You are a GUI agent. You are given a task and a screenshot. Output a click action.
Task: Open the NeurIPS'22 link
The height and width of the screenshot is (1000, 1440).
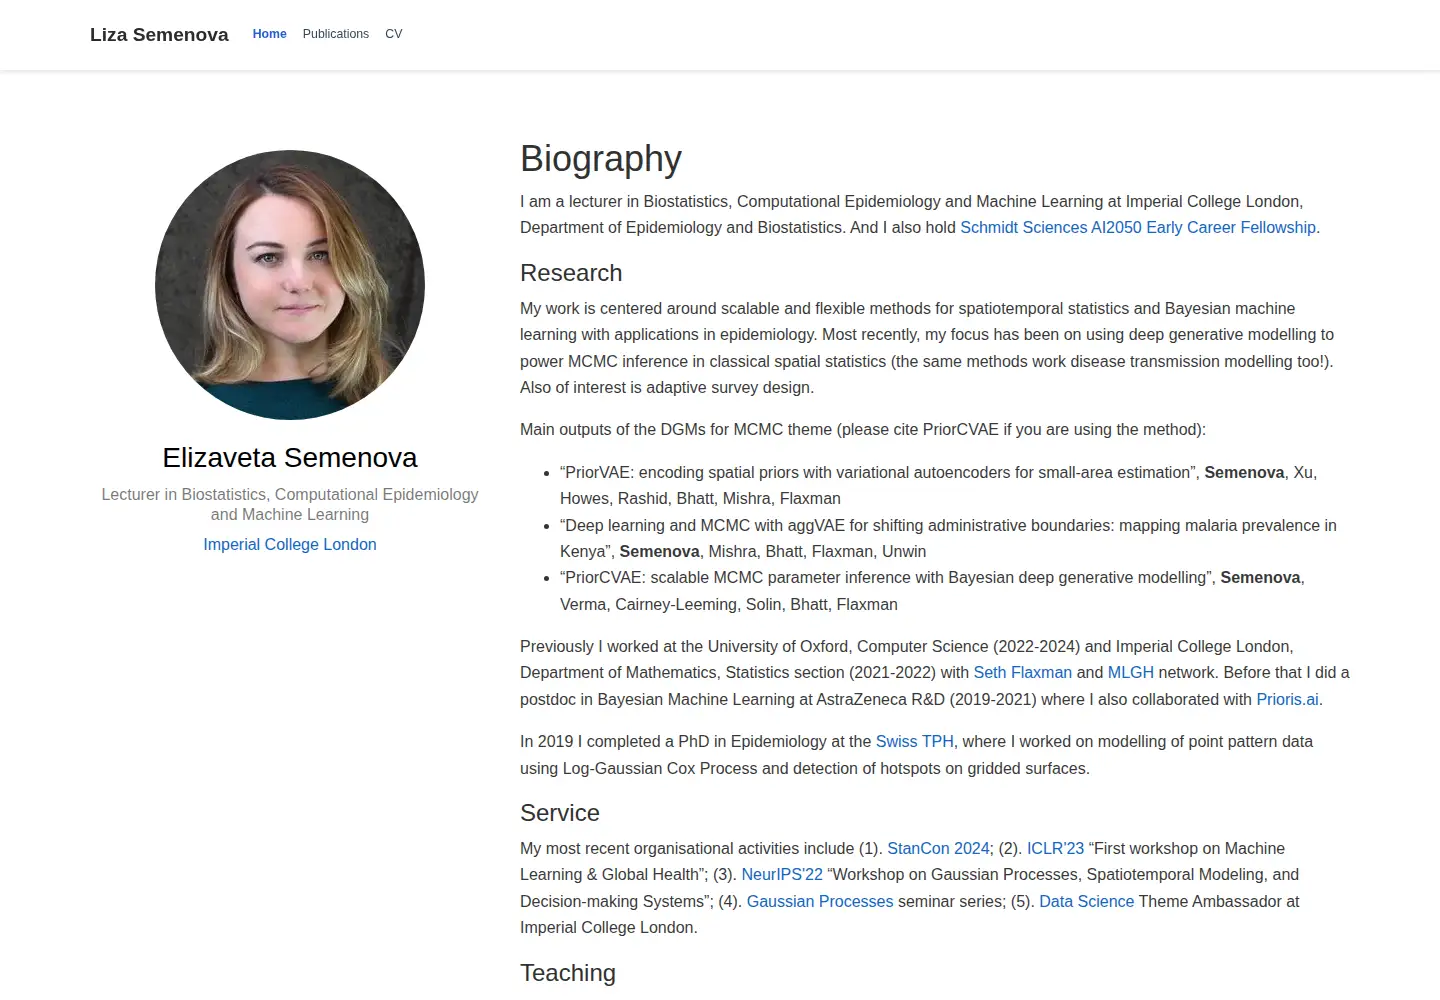pos(782,874)
